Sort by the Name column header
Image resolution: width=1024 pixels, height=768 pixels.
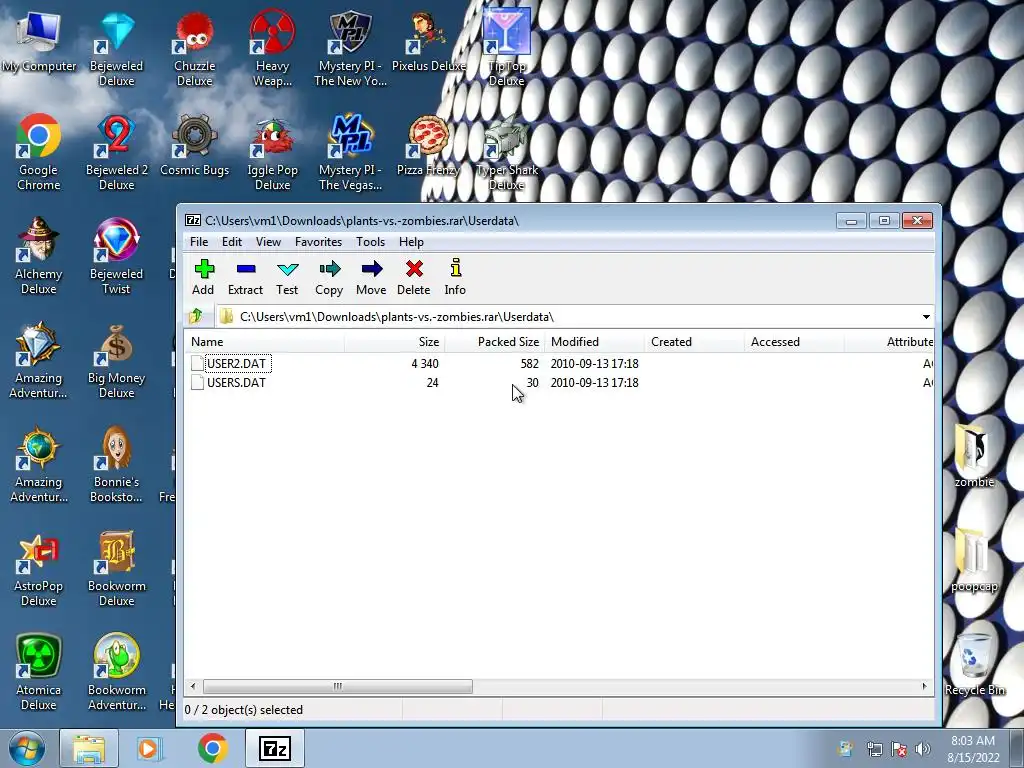coord(264,342)
